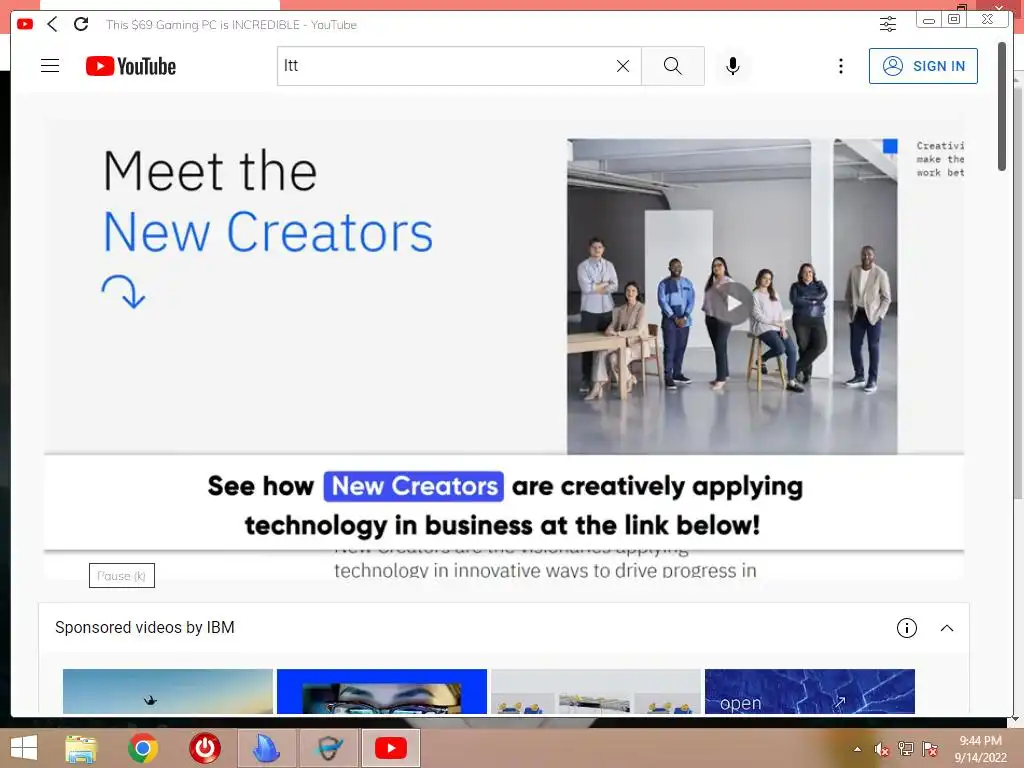Open the hamburger guide menu
This screenshot has height=768, width=1024.
[50, 66]
